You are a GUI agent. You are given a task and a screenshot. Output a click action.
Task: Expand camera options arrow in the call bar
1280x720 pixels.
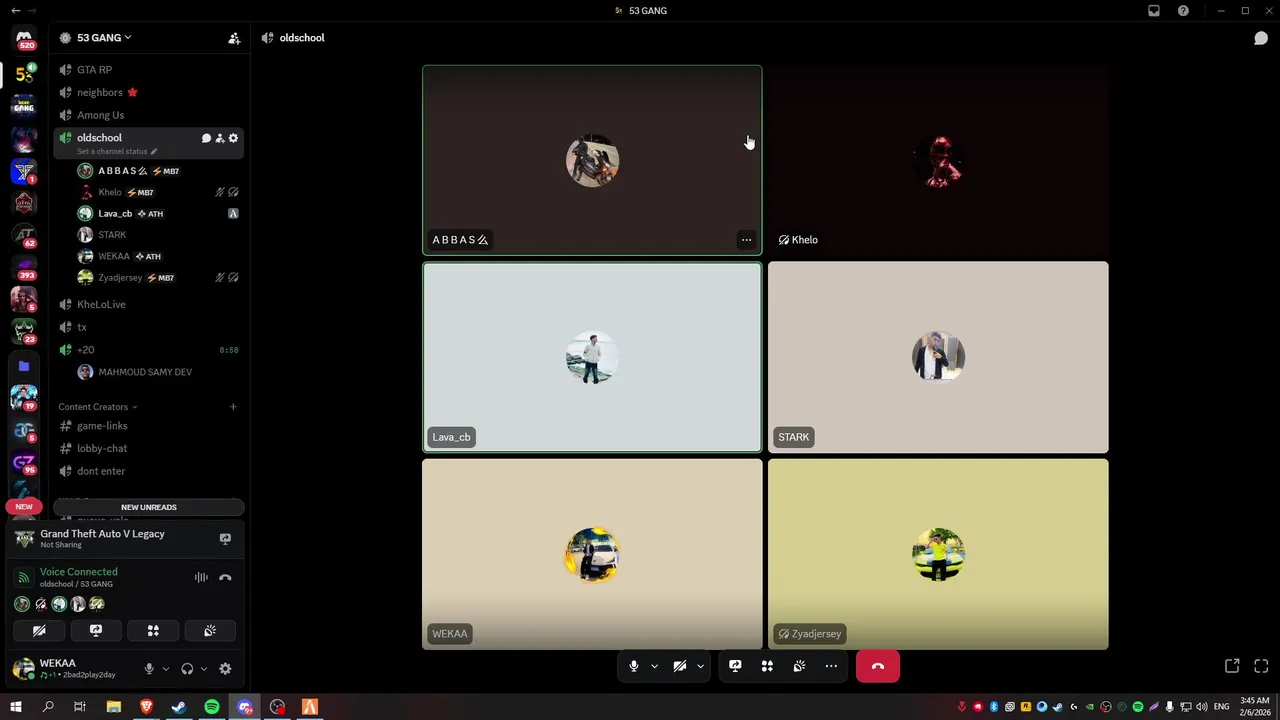click(700, 666)
